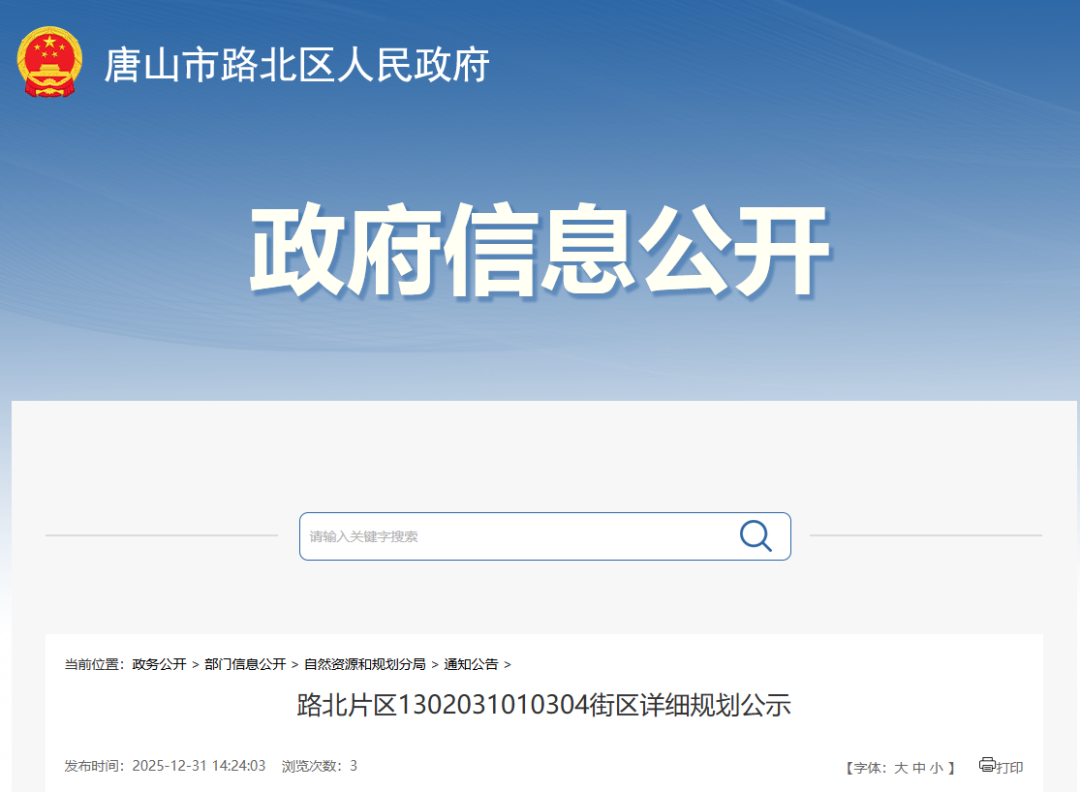The image size is (1080, 792).
Task: Click the printer icon
Action: [x=987, y=765]
